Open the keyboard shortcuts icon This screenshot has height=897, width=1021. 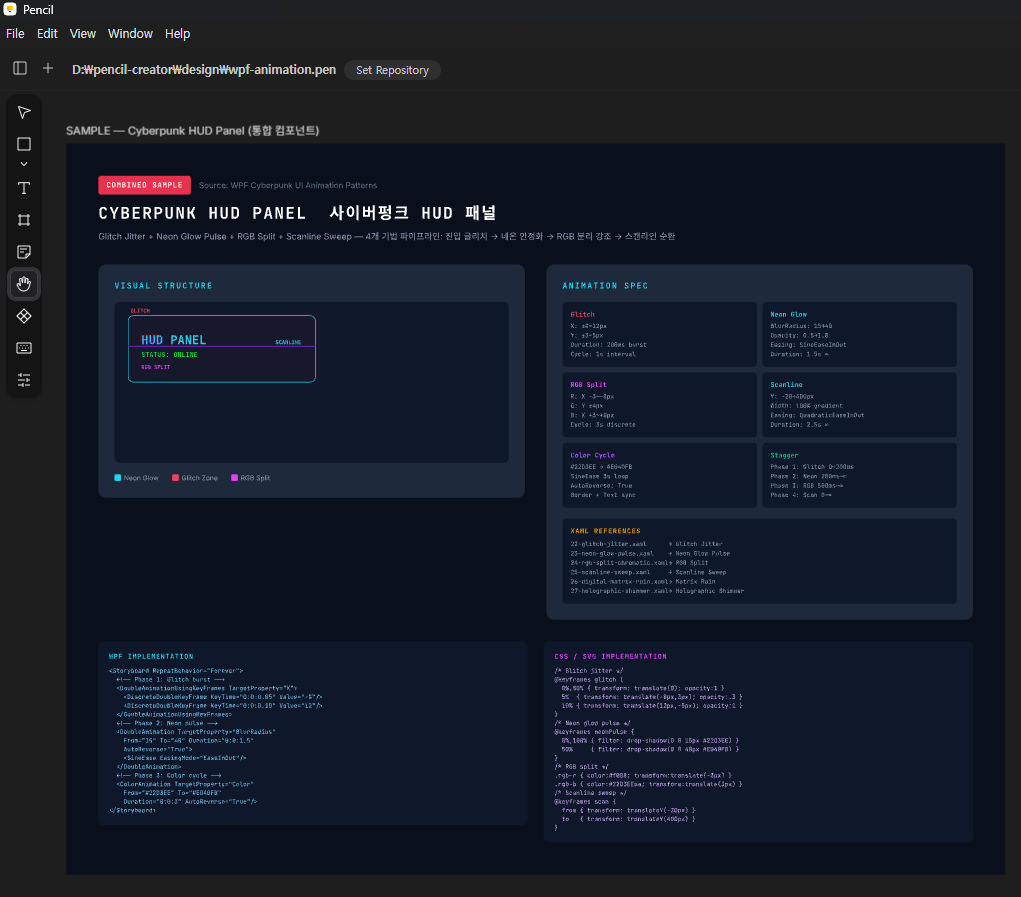(x=24, y=348)
